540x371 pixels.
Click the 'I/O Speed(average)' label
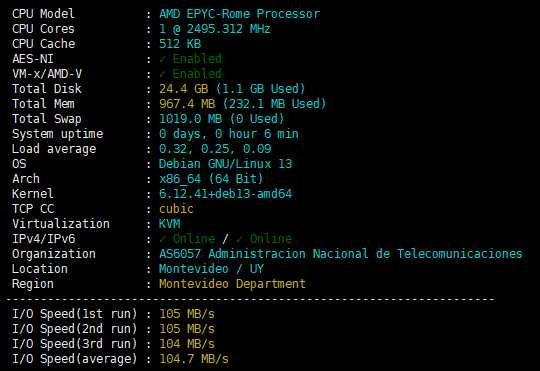(75, 359)
